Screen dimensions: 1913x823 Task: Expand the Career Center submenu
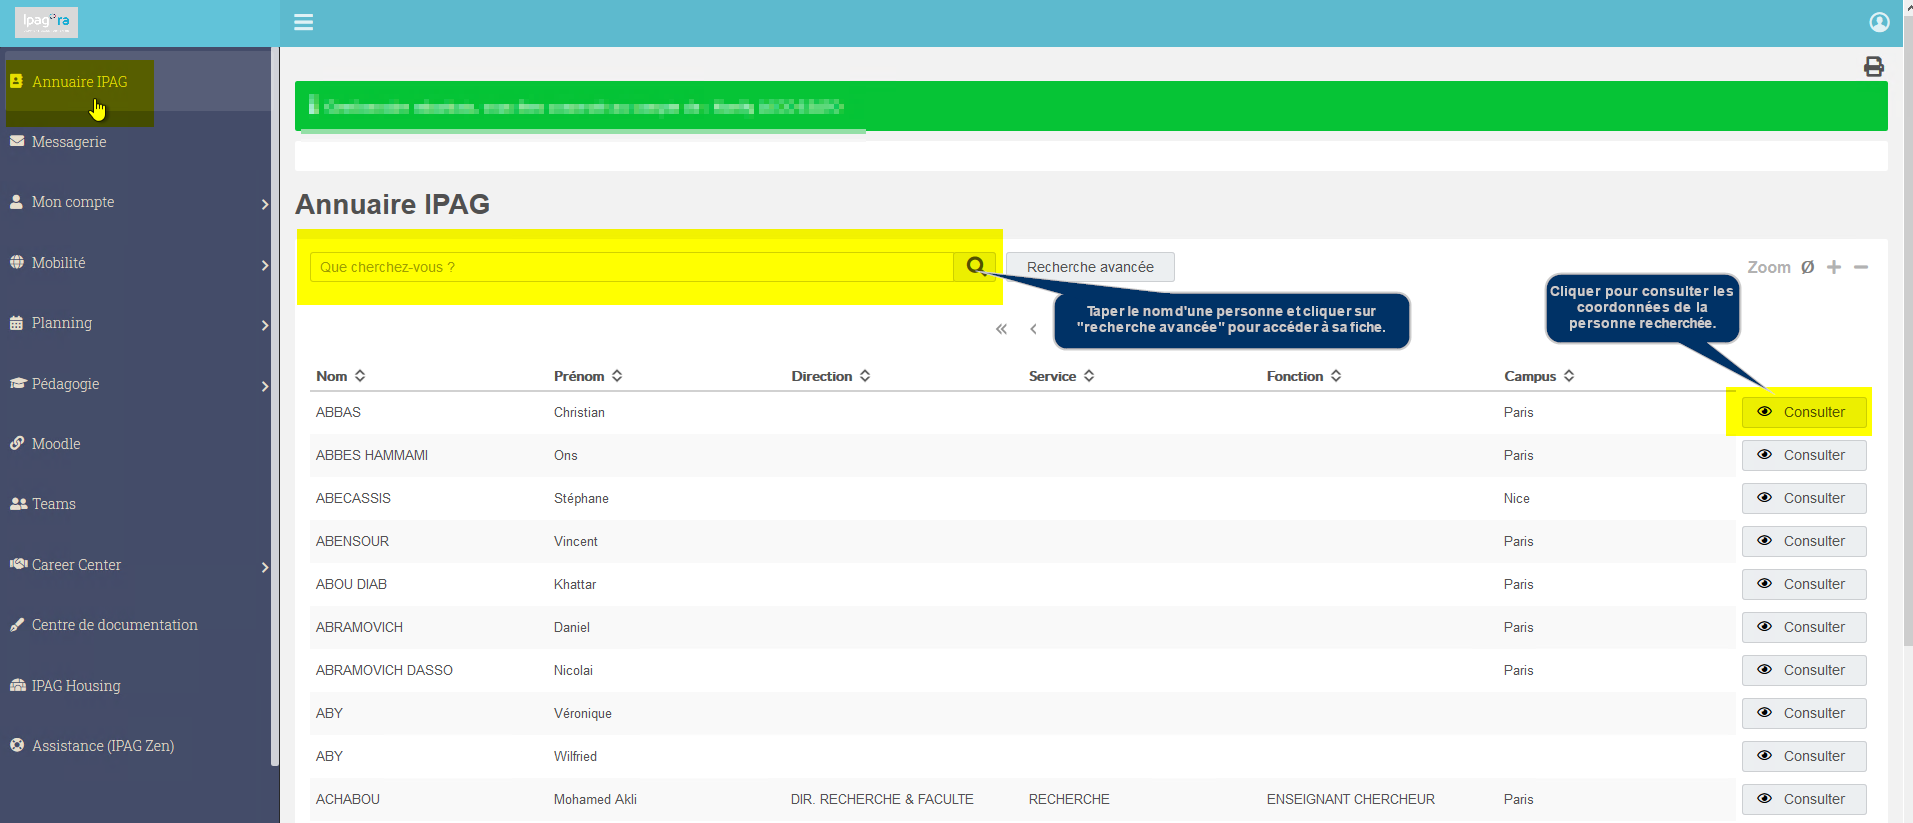pyautogui.click(x=264, y=567)
